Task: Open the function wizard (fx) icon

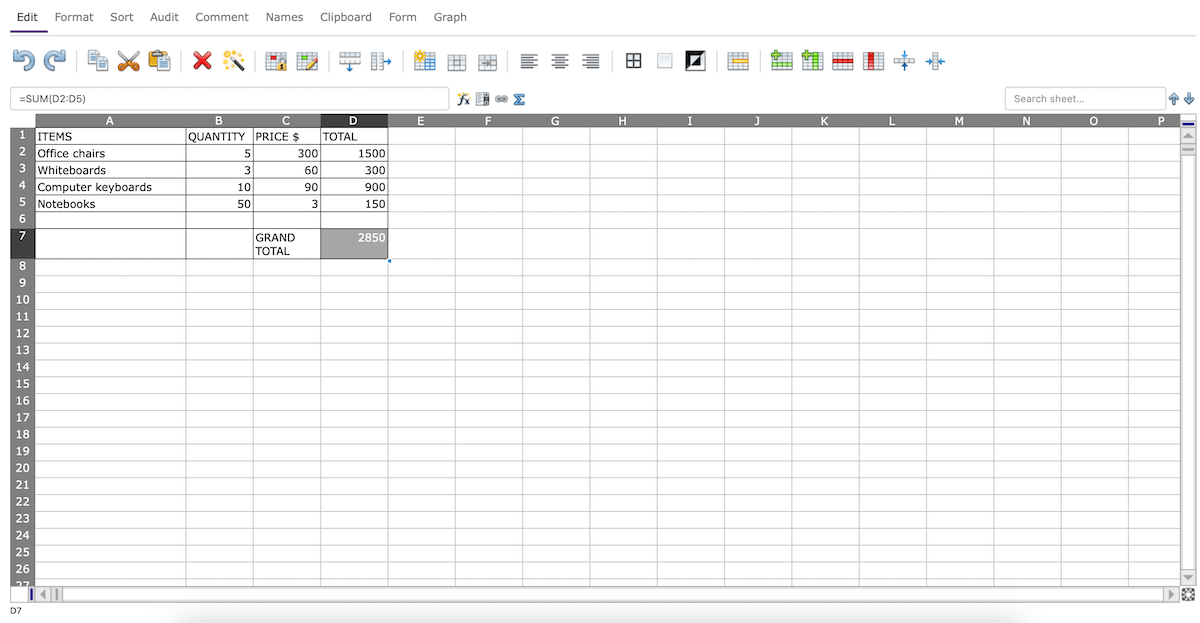Action: pyautogui.click(x=463, y=99)
